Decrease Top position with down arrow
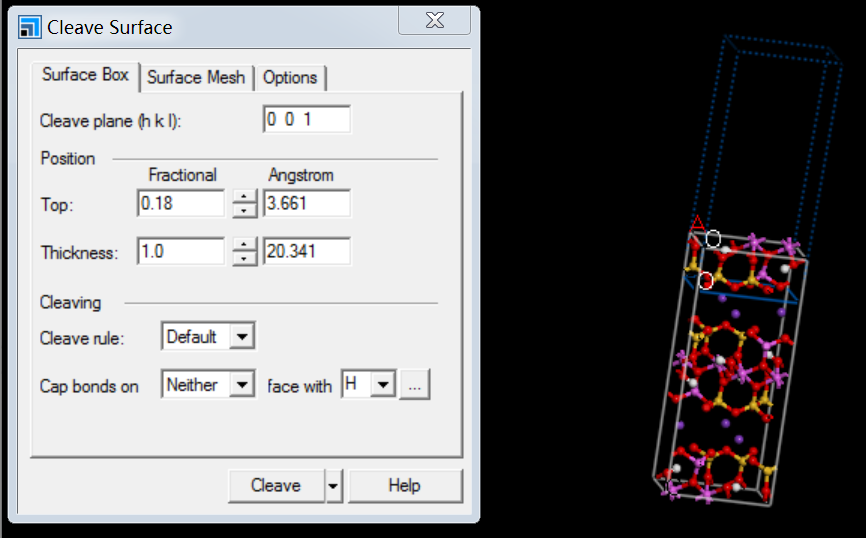Screen dimensions: 866x538 244,210
